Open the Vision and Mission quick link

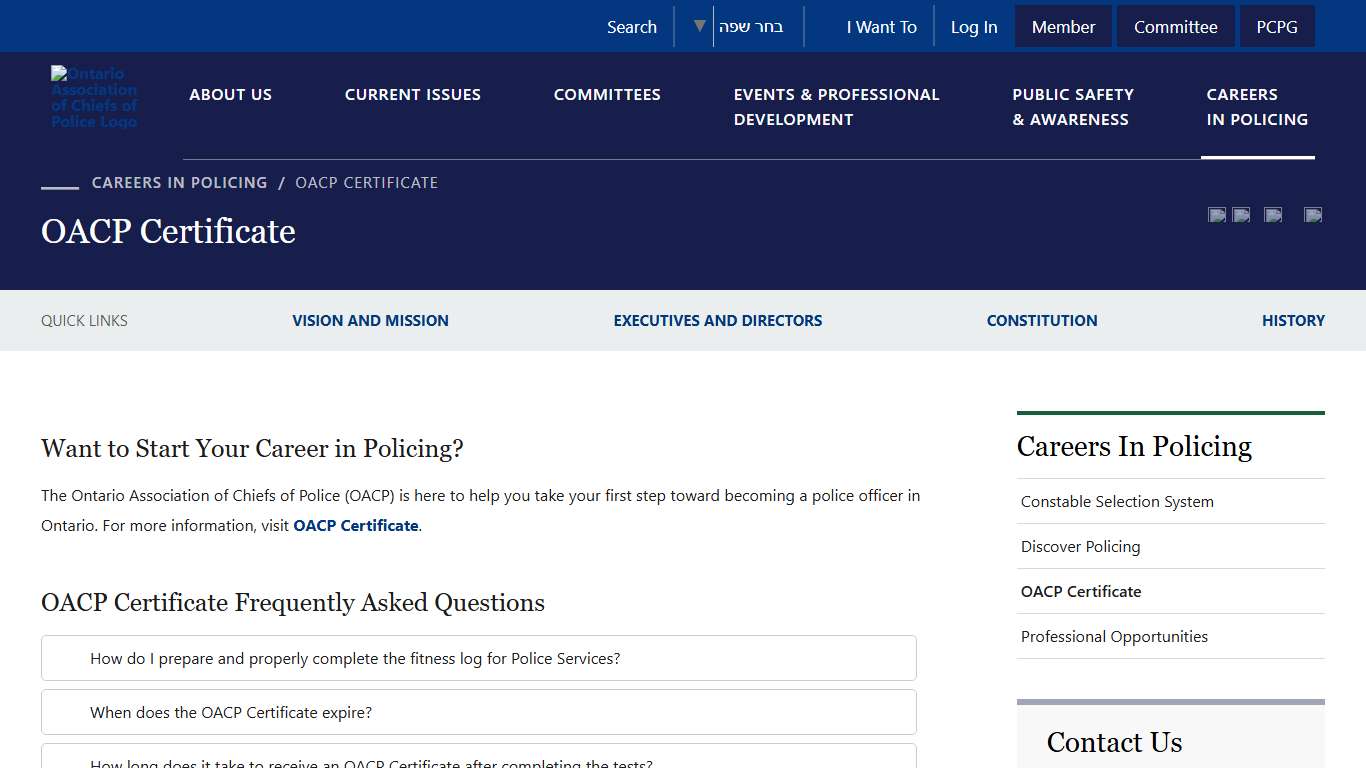(x=370, y=320)
